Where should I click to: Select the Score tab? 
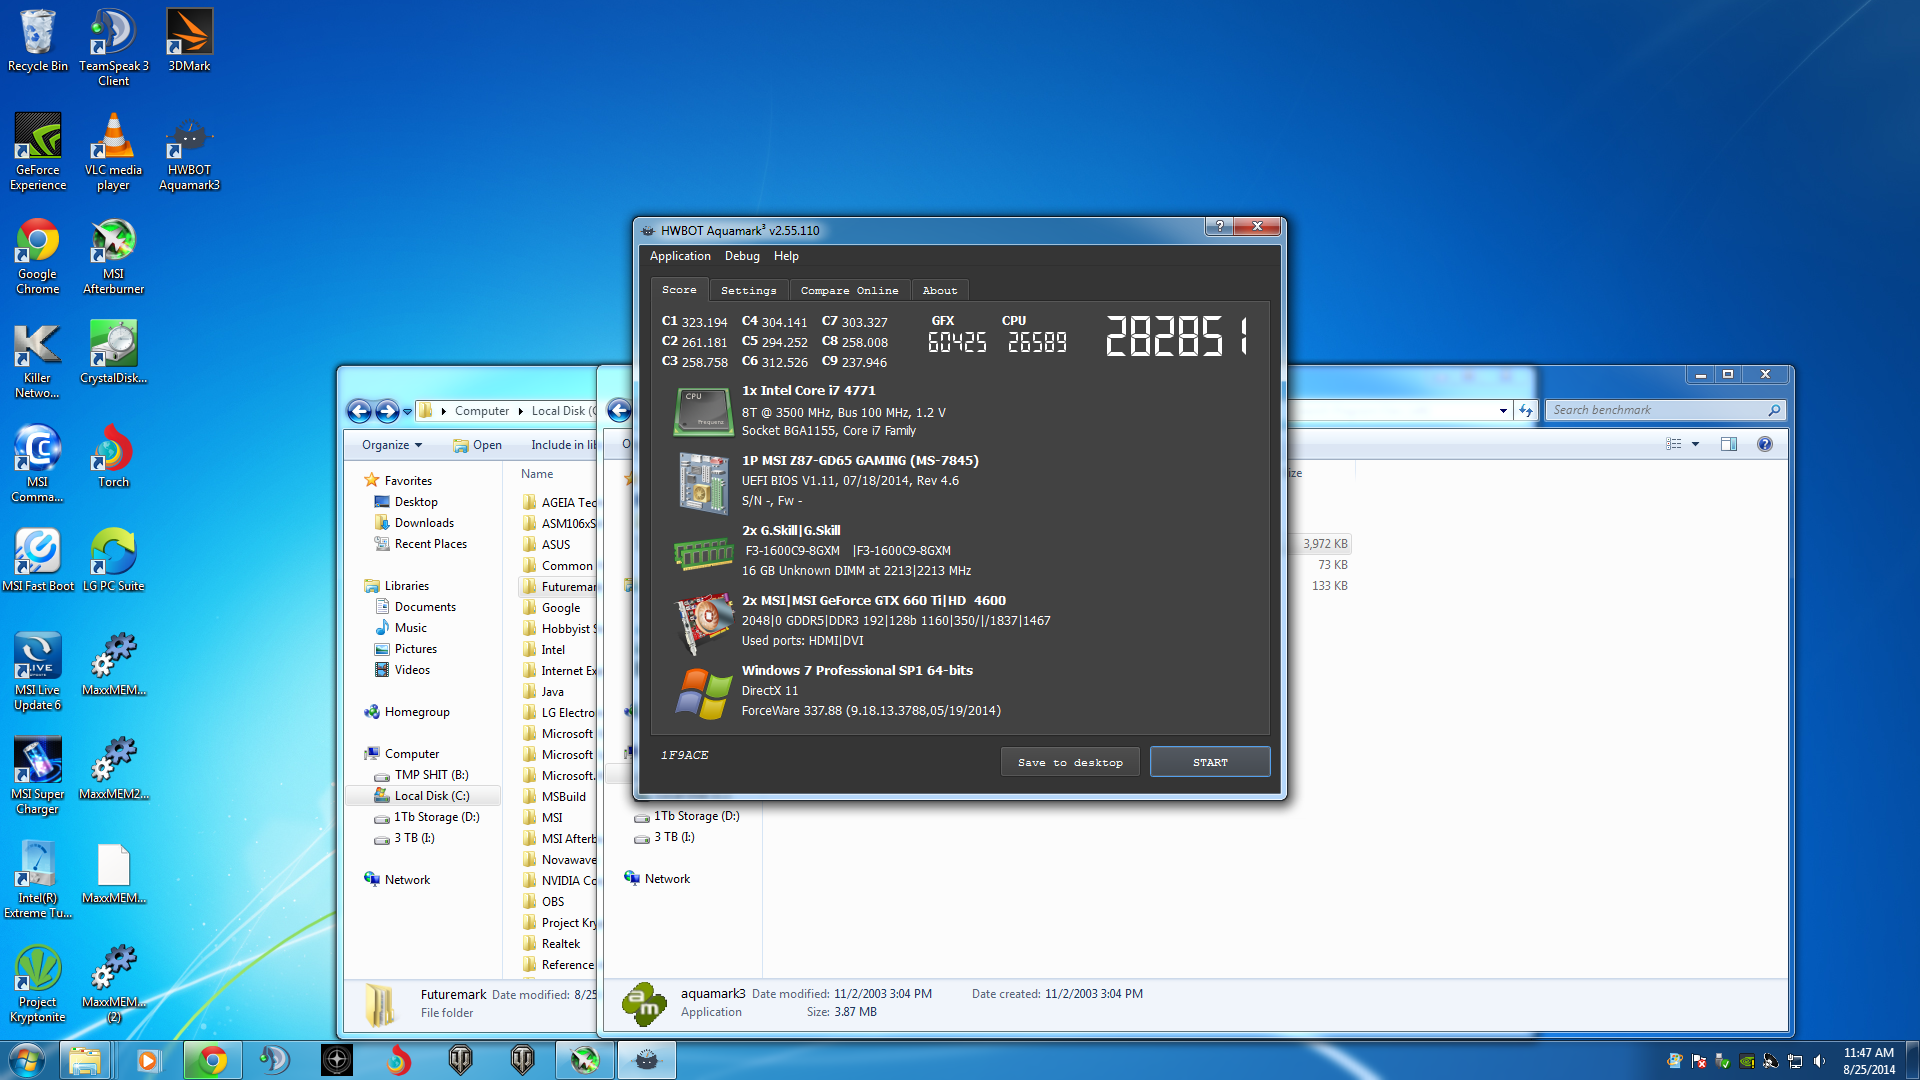point(679,289)
